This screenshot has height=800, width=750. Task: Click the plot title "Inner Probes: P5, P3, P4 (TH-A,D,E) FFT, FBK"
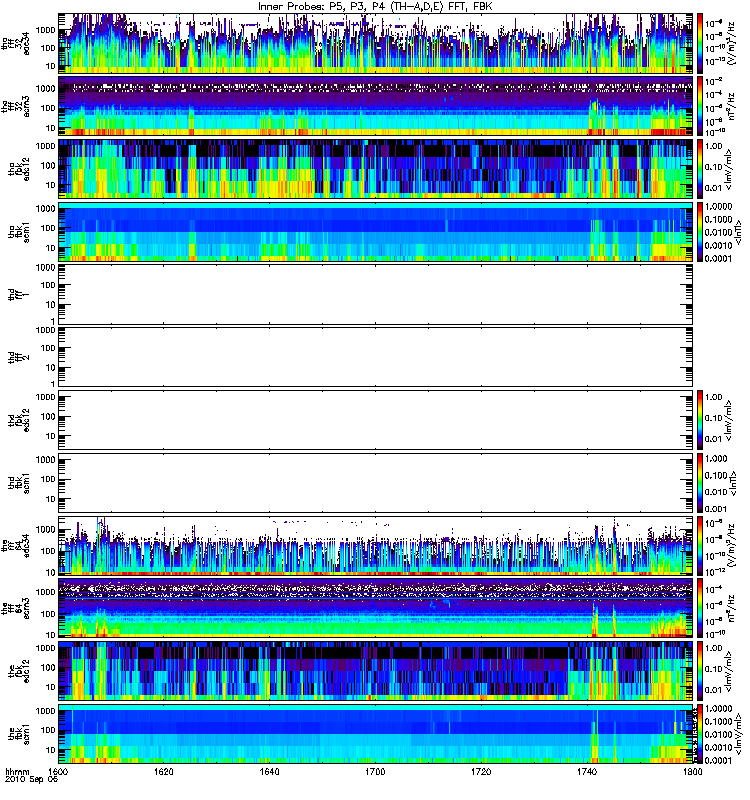coord(375,7)
